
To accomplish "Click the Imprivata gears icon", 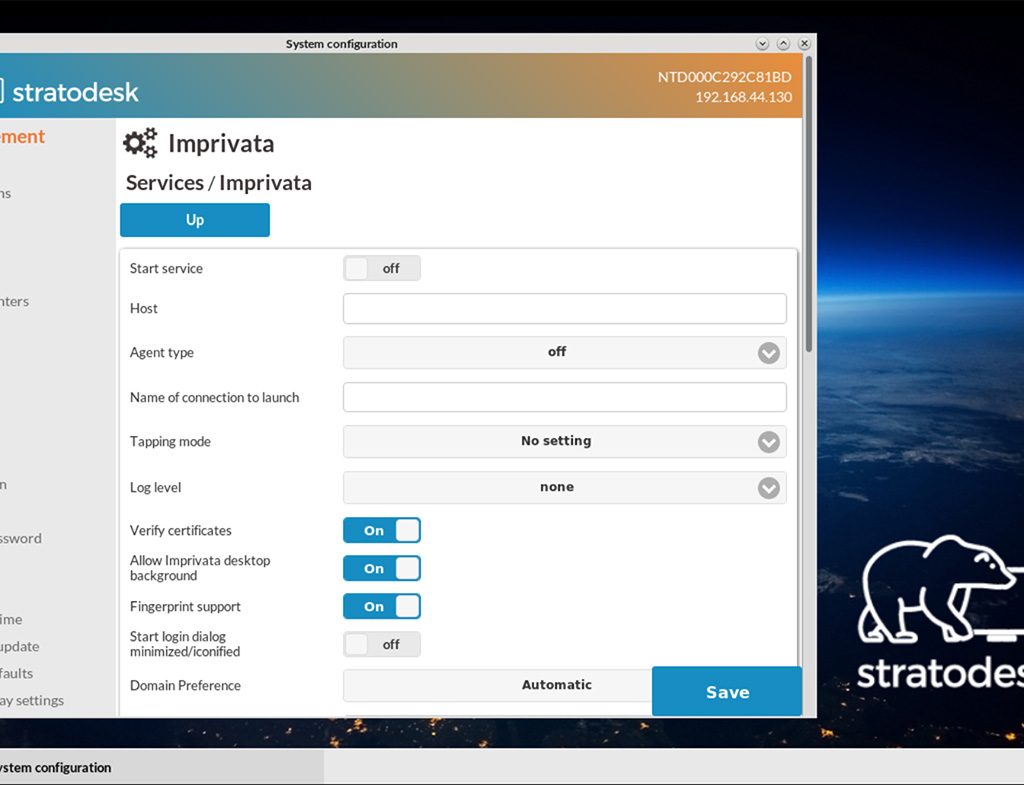I will click(x=140, y=143).
